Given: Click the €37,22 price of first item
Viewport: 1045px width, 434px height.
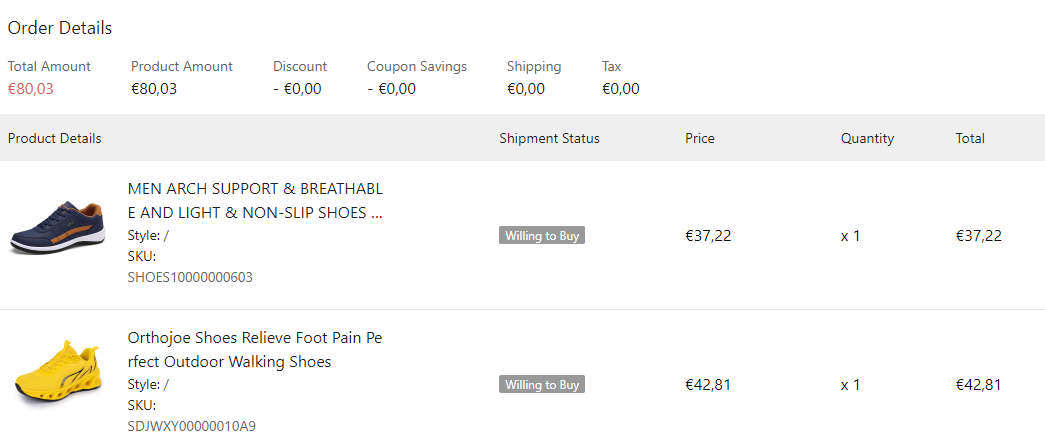Looking at the screenshot, I should pos(708,236).
